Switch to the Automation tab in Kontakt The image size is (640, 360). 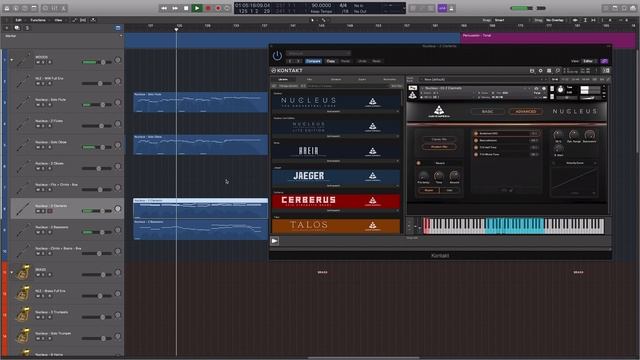[x=389, y=80]
